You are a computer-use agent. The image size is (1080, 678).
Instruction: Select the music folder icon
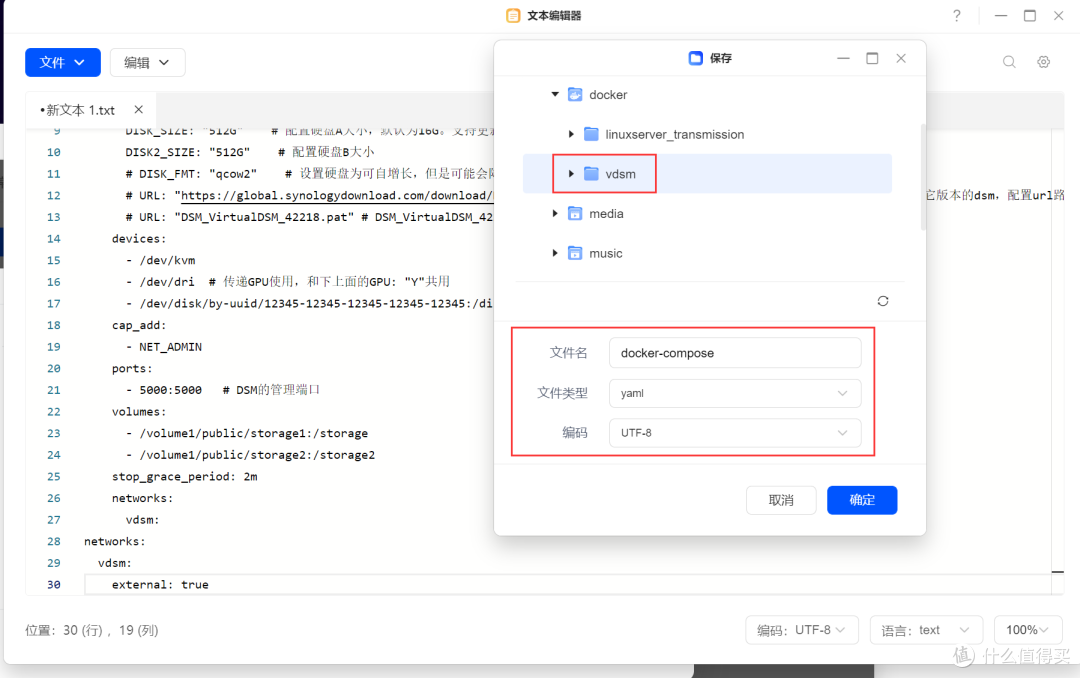point(575,254)
